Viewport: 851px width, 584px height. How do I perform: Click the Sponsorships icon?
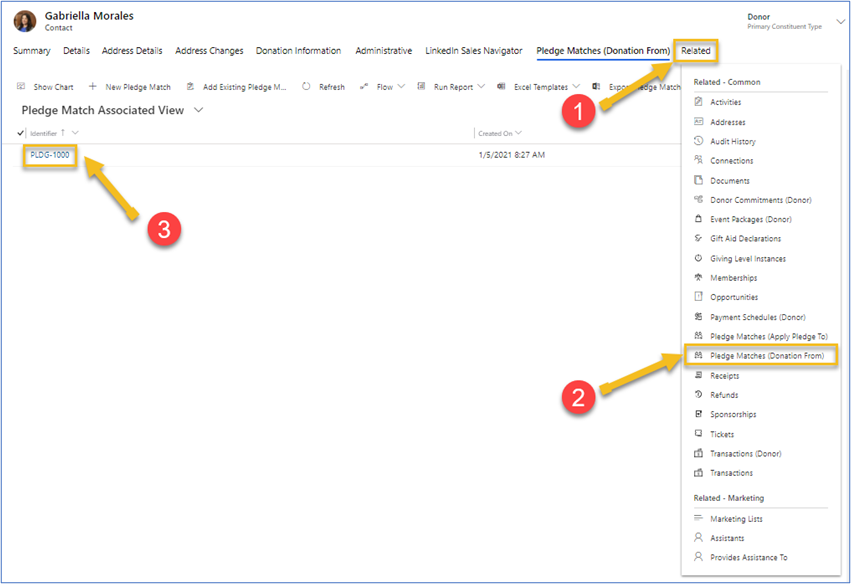point(698,414)
